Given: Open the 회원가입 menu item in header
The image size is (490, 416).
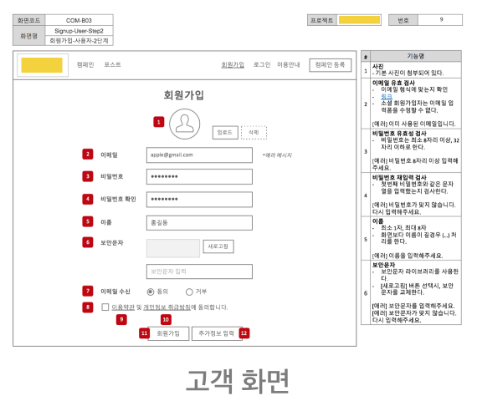Looking at the screenshot, I should coord(233,65).
